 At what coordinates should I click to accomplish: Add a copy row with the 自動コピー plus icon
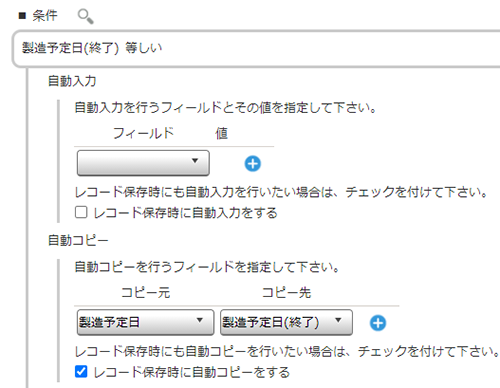click(x=378, y=323)
